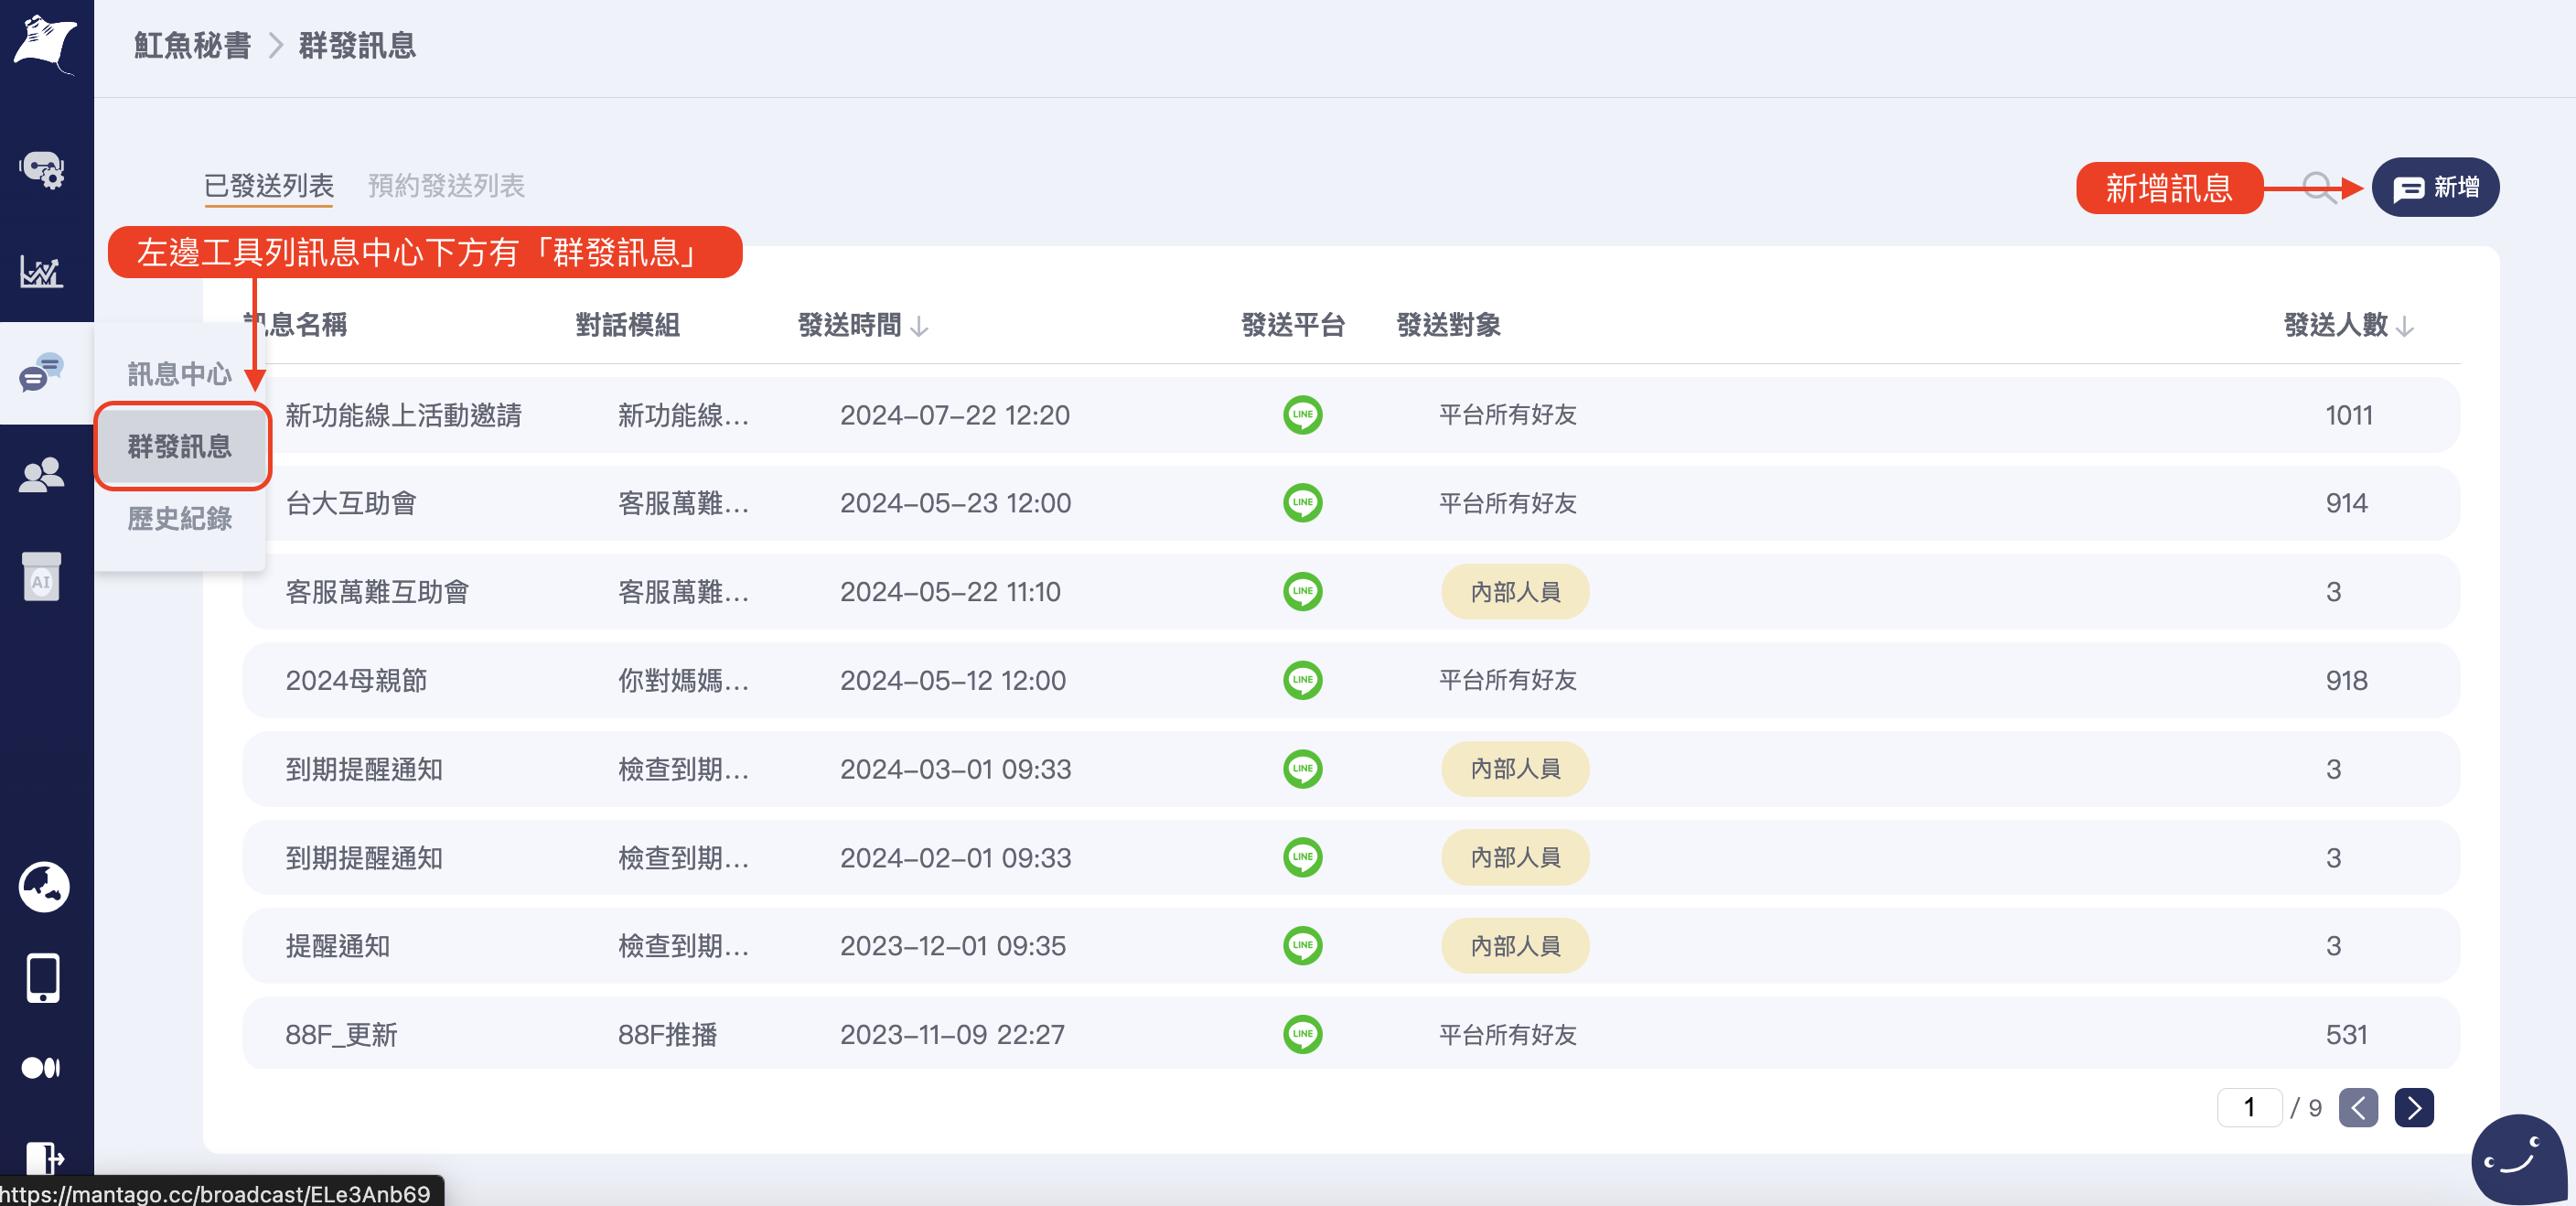Select 已發送列表 tab
2576x1206 pixels.
[x=268, y=186]
